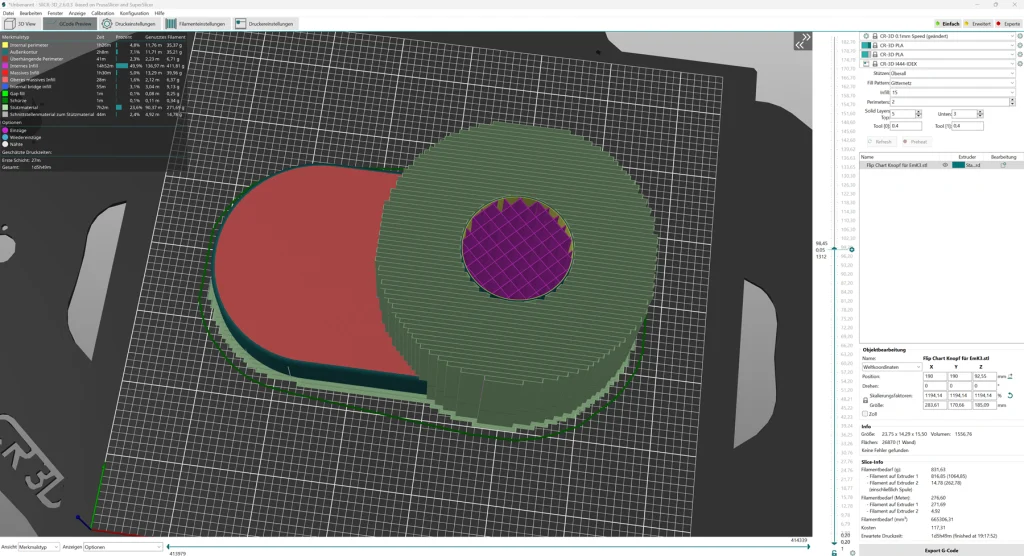Open the Calibration menu
1024x556 pixels.
102,13
